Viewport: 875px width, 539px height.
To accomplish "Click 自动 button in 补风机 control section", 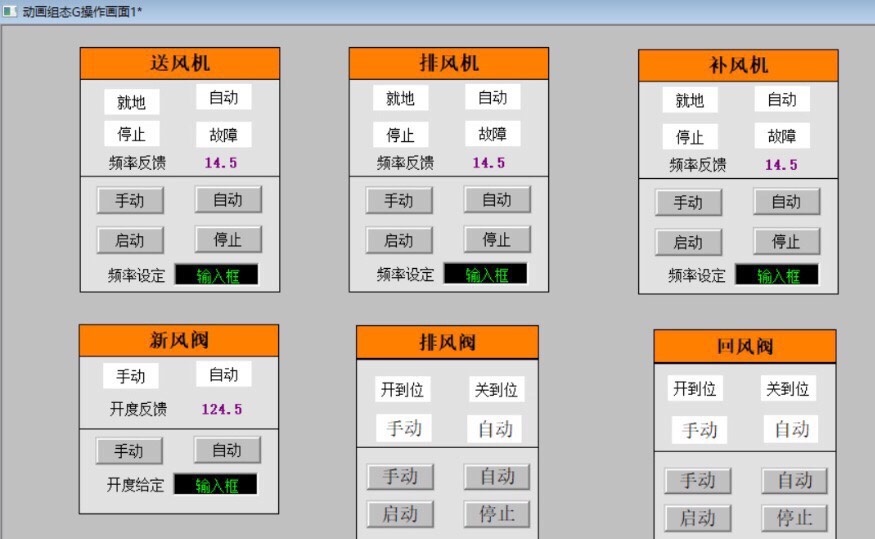I will pos(786,201).
